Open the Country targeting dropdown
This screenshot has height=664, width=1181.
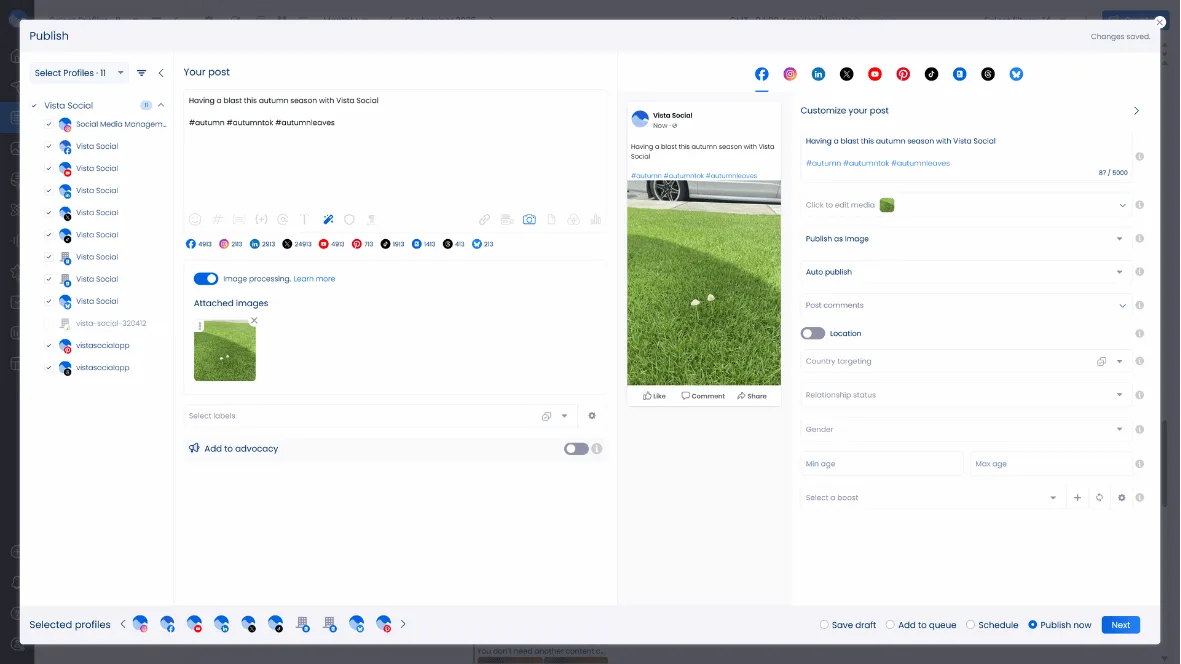point(1120,361)
